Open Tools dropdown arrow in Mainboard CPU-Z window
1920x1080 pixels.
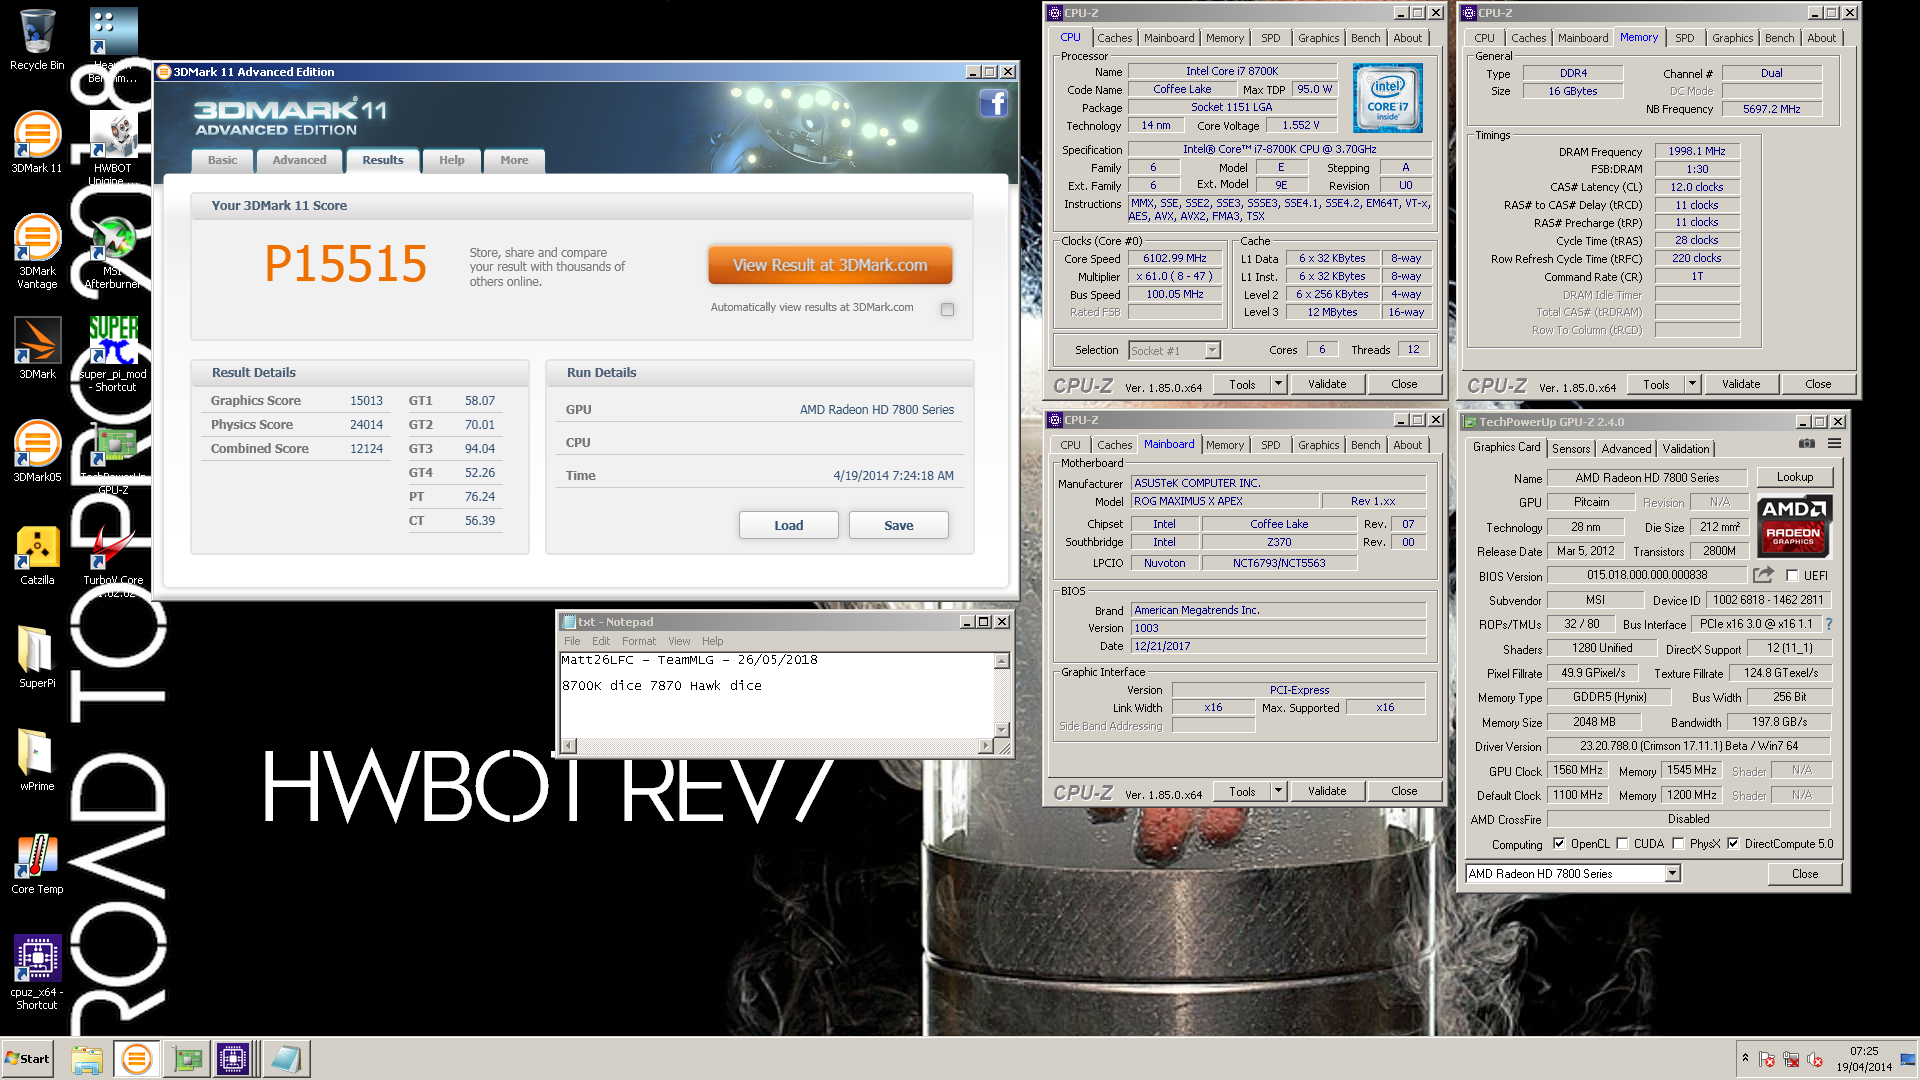[x=1277, y=791]
